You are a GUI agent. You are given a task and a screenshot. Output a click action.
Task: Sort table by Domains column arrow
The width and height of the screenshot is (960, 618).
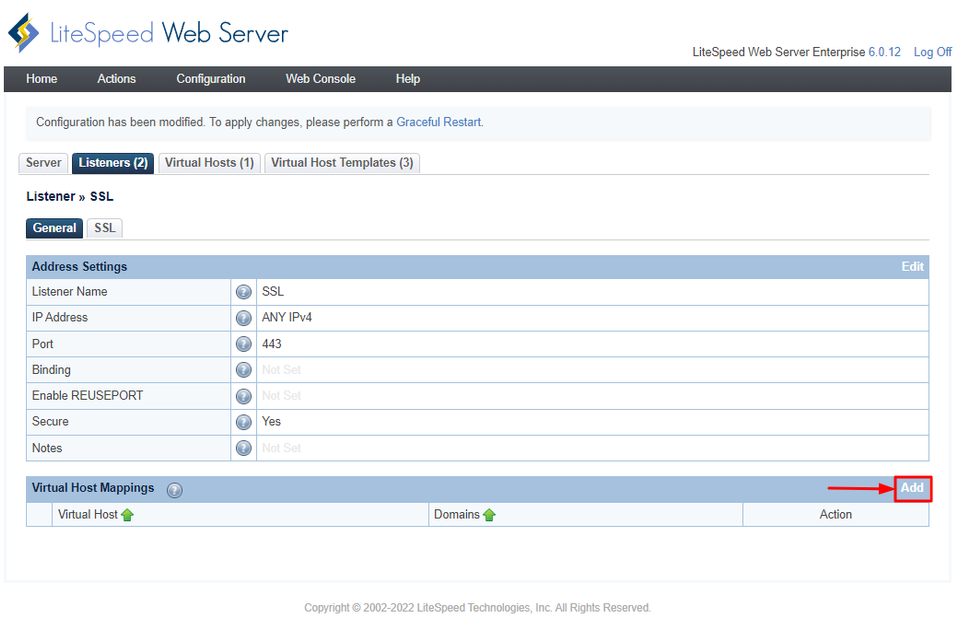[x=488, y=514]
